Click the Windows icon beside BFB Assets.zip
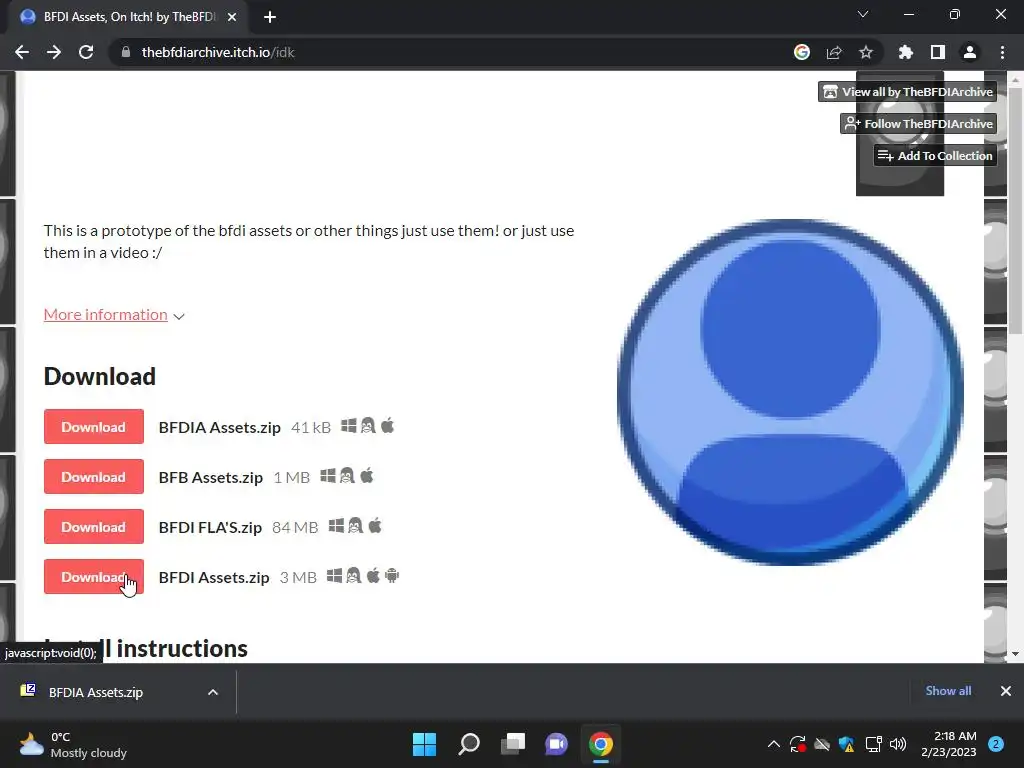The width and height of the screenshot is (1024, 768). (x=328, y=475)
